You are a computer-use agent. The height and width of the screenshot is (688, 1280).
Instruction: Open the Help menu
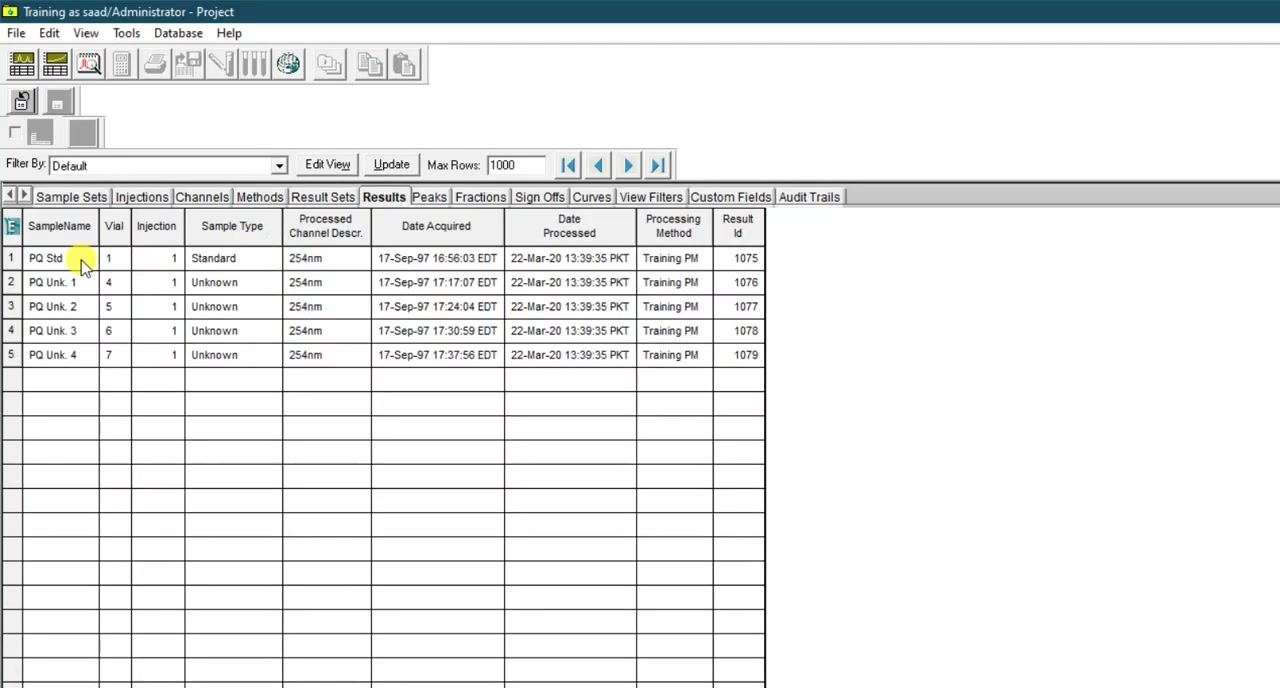[x=229, y=33]
